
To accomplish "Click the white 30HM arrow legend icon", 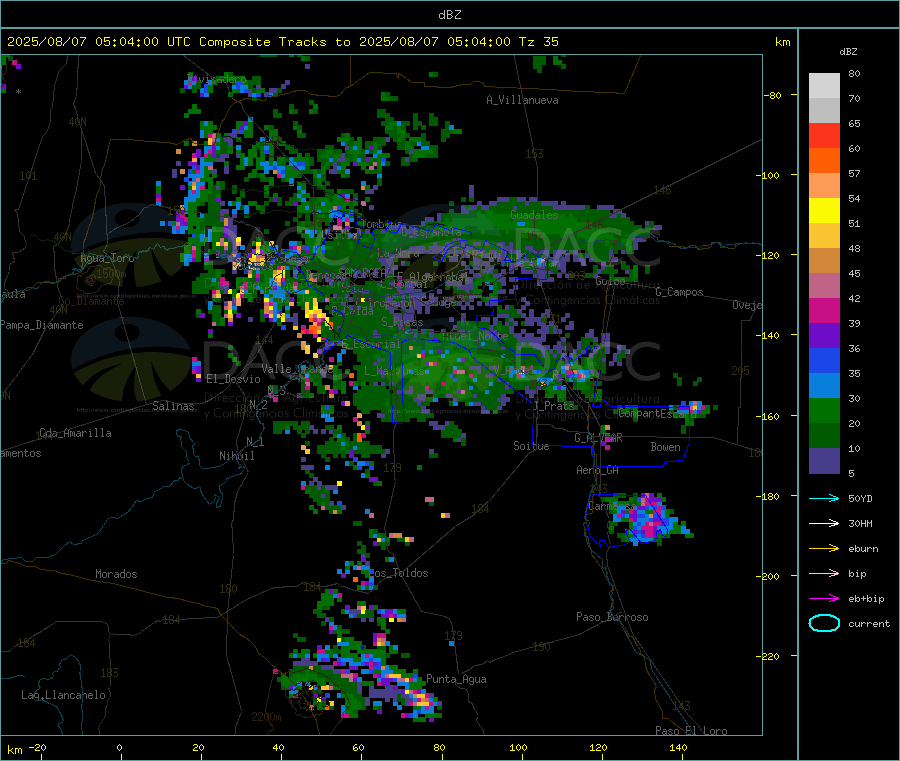I will click(x=824, y=523).
